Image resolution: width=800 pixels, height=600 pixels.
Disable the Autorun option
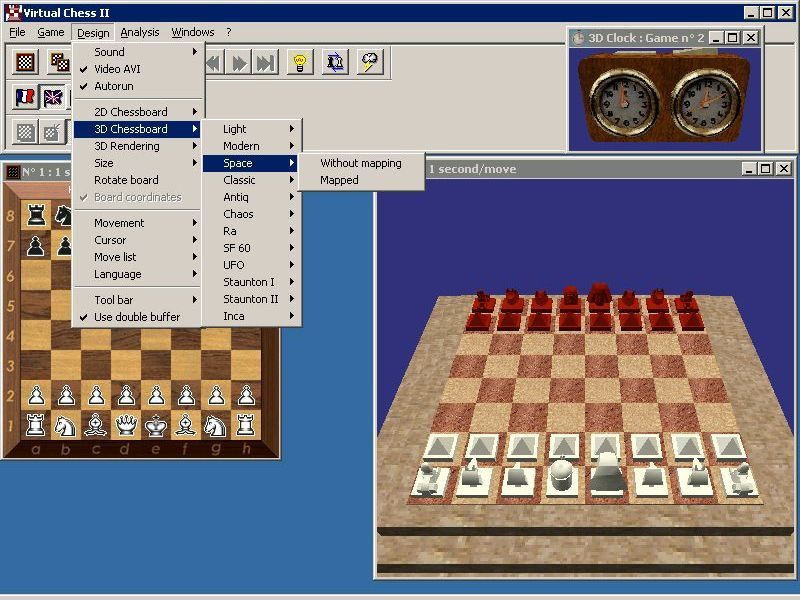[x=113, y=86]
